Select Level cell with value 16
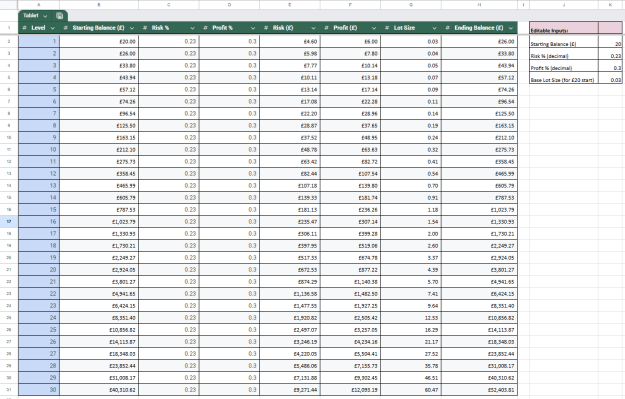 tap(39, 221)
